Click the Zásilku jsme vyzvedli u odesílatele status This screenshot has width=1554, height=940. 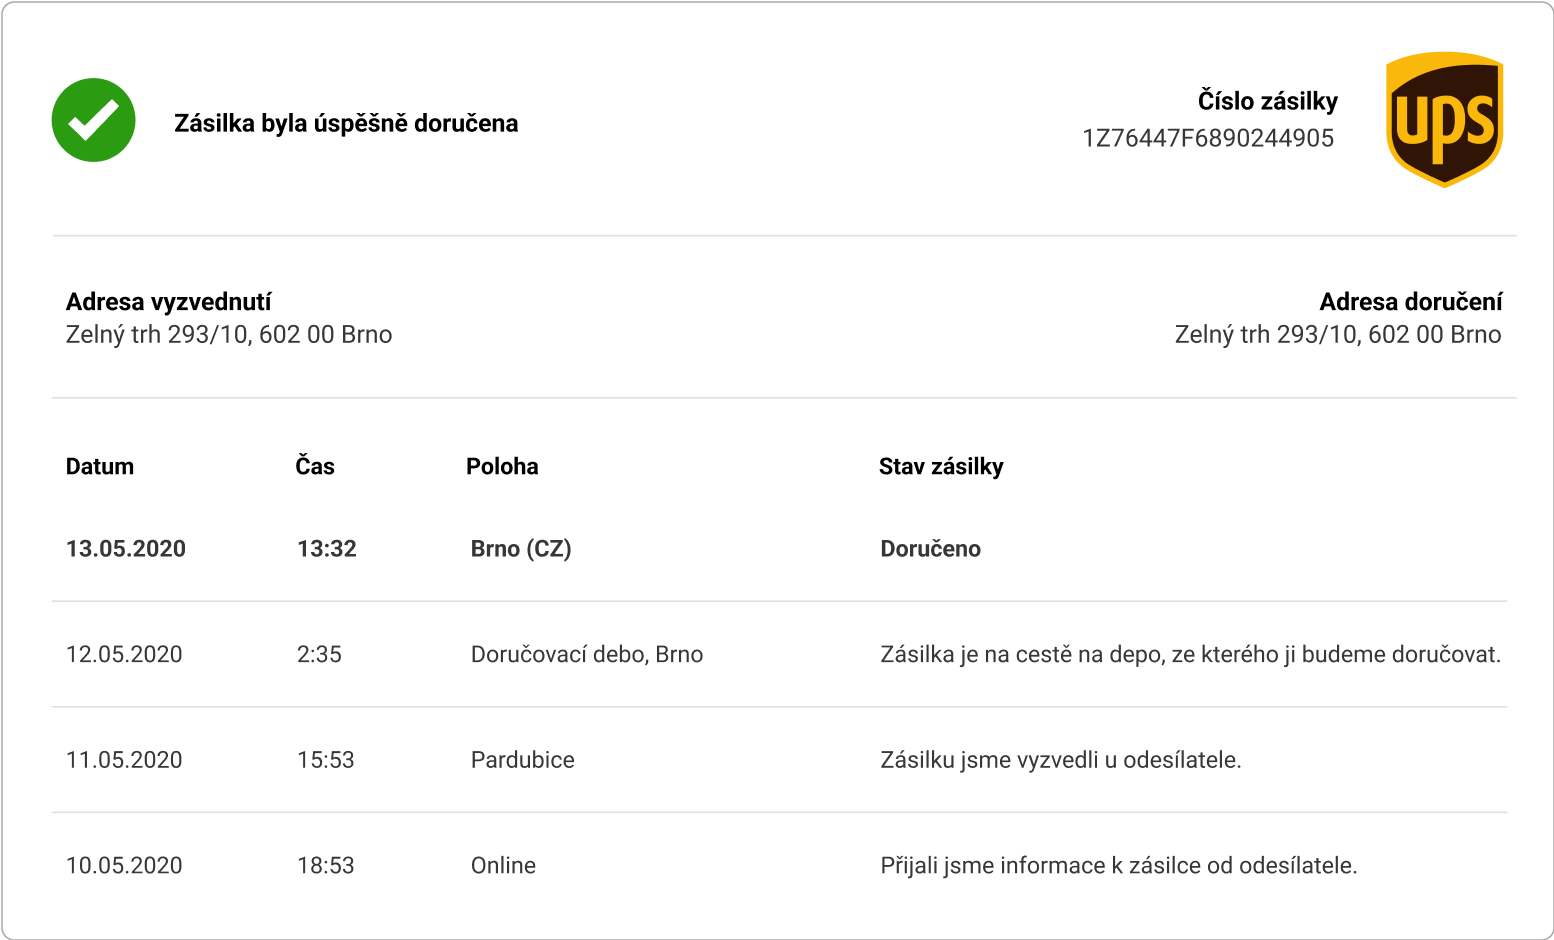[x=1061, y=760]
